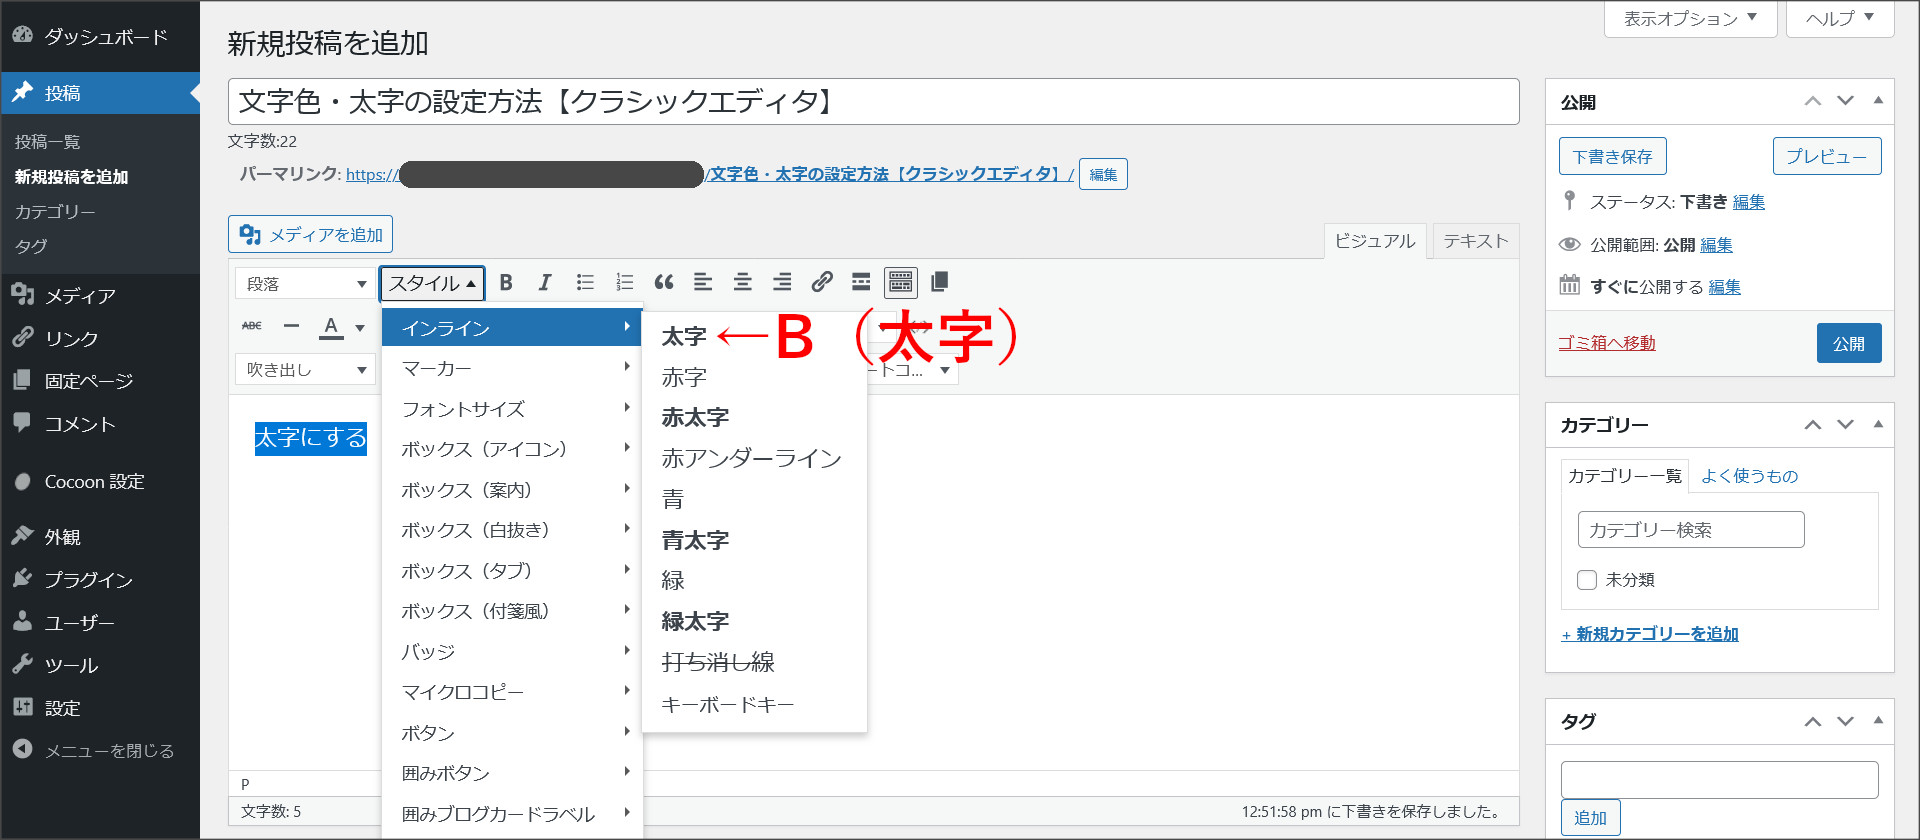Screen dimensions: 1920x840
Task: Click the 下書き保存 button
Action: click(1613, 156)
